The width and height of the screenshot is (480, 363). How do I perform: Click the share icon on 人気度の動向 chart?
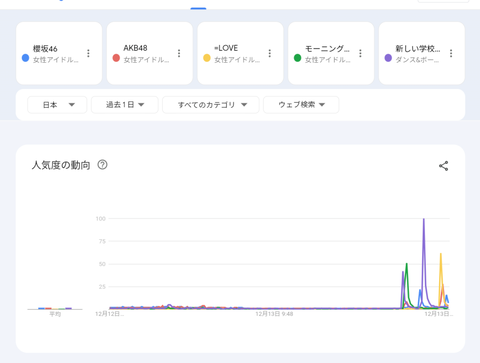point(443,166)
